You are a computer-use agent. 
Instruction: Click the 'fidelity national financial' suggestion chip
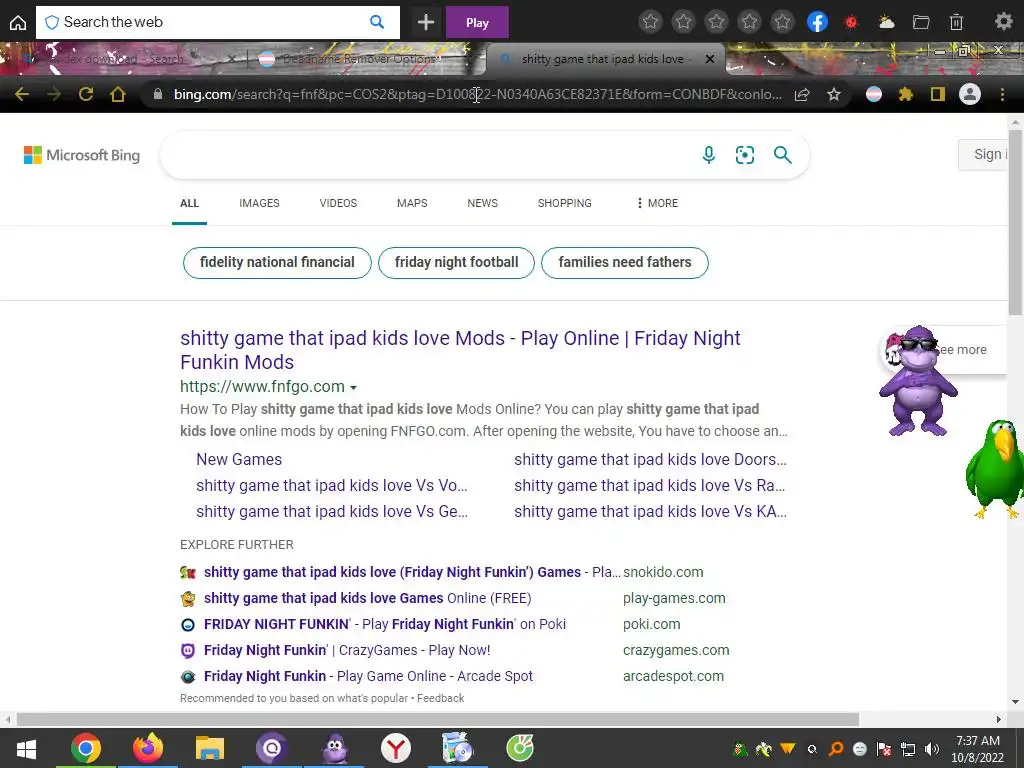point(277,263)
